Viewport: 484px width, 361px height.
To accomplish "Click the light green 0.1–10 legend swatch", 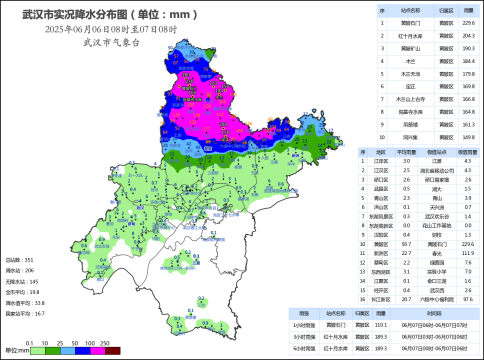I will (x=38, y=351).
